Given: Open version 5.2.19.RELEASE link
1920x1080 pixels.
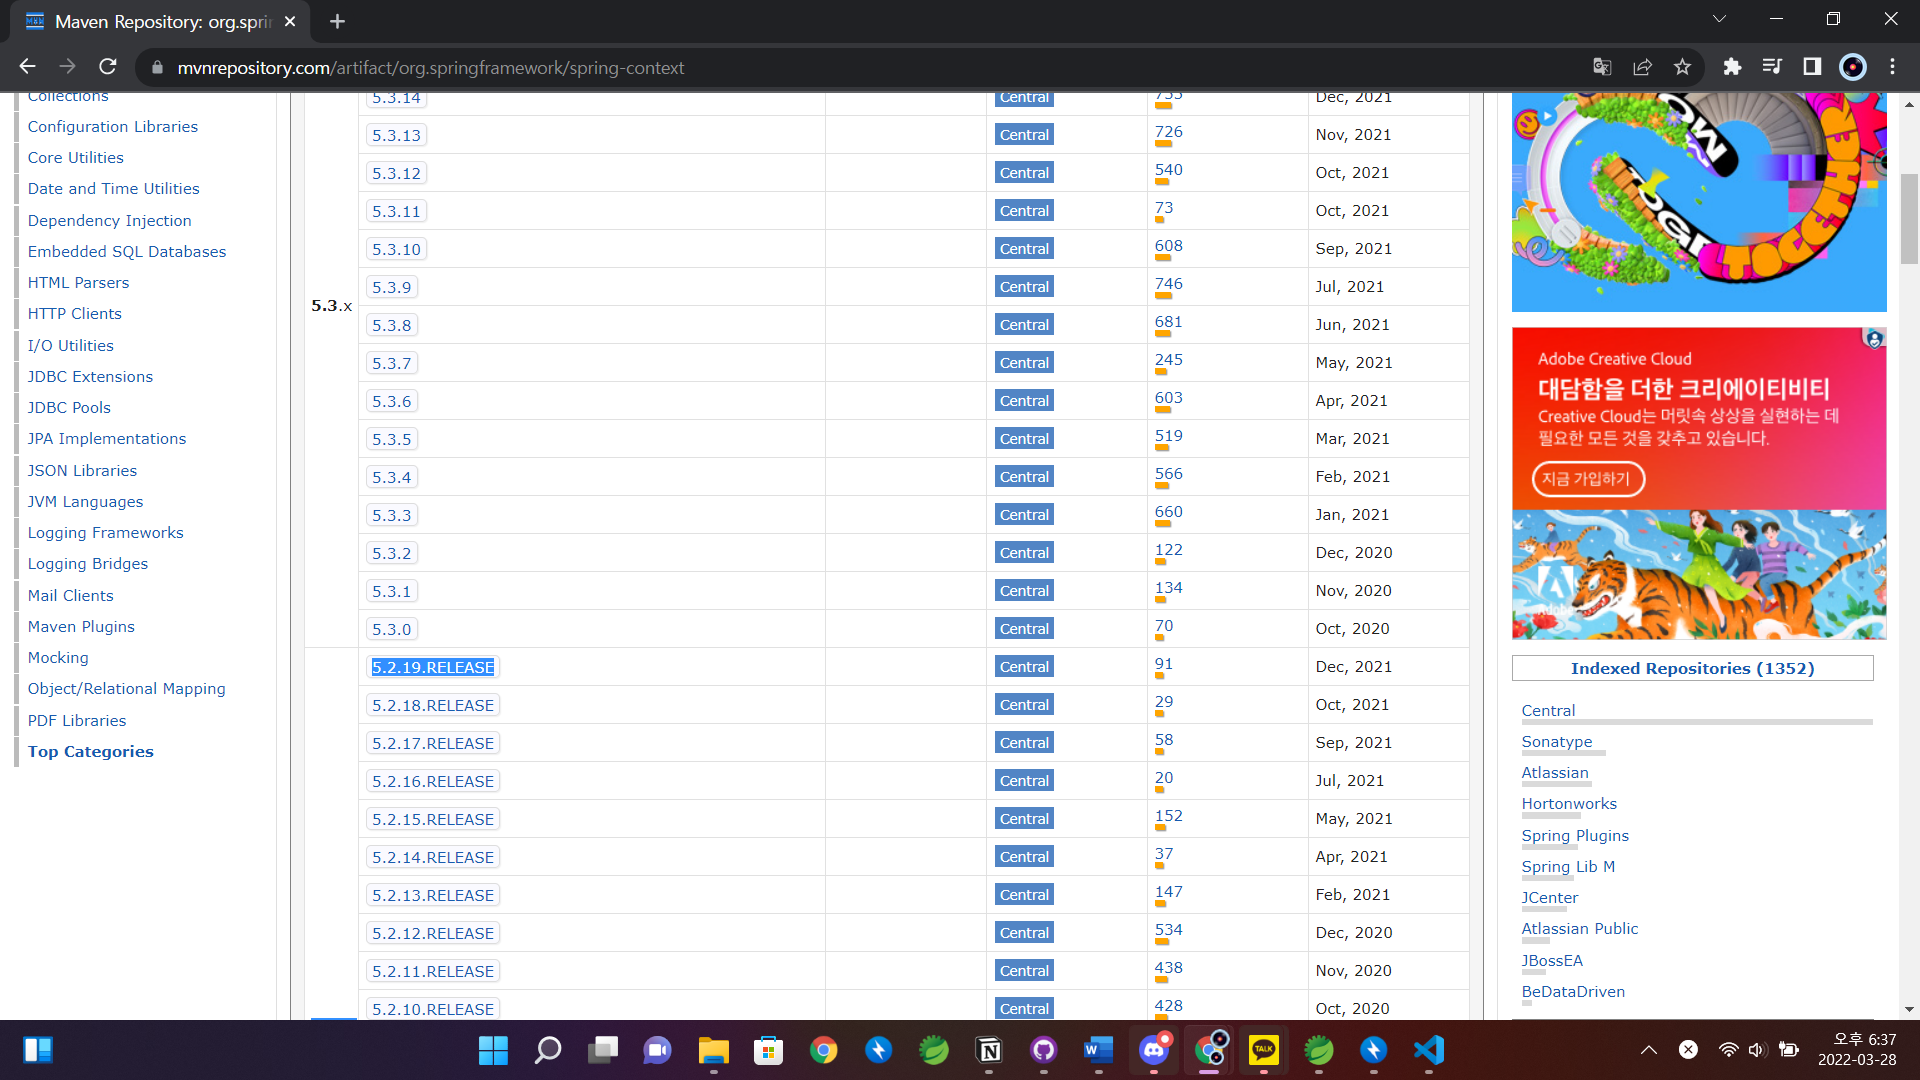Looking at the screenshot, I should tap(433, 668).
